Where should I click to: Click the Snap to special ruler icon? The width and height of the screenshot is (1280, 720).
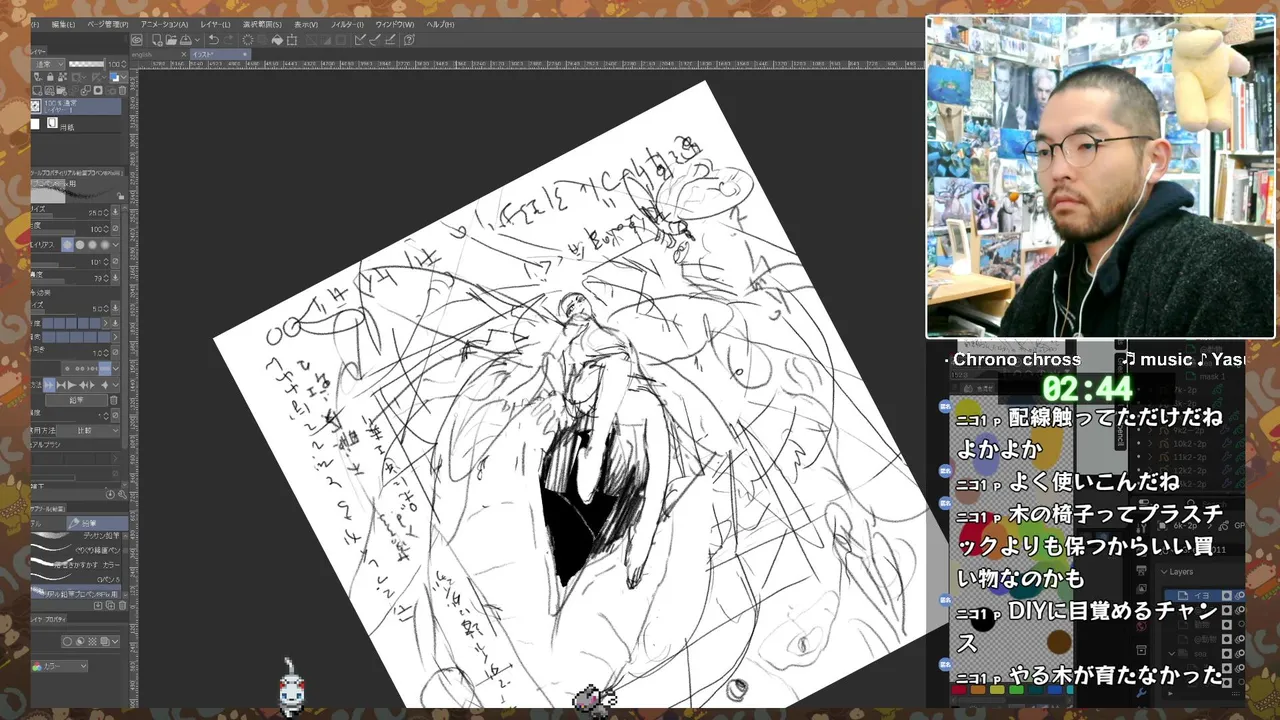point(375,40)
